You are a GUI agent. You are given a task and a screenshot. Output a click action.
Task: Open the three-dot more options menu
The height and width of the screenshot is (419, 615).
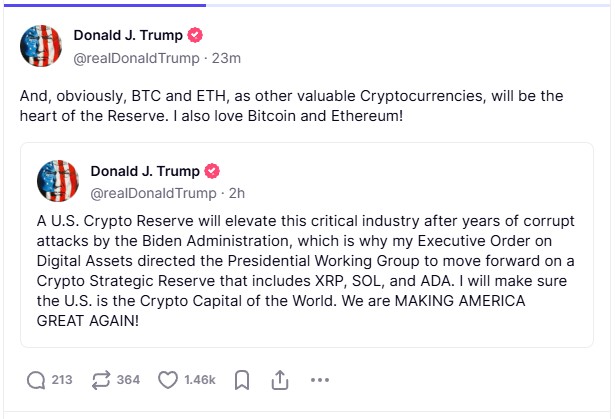click(320, 380)
